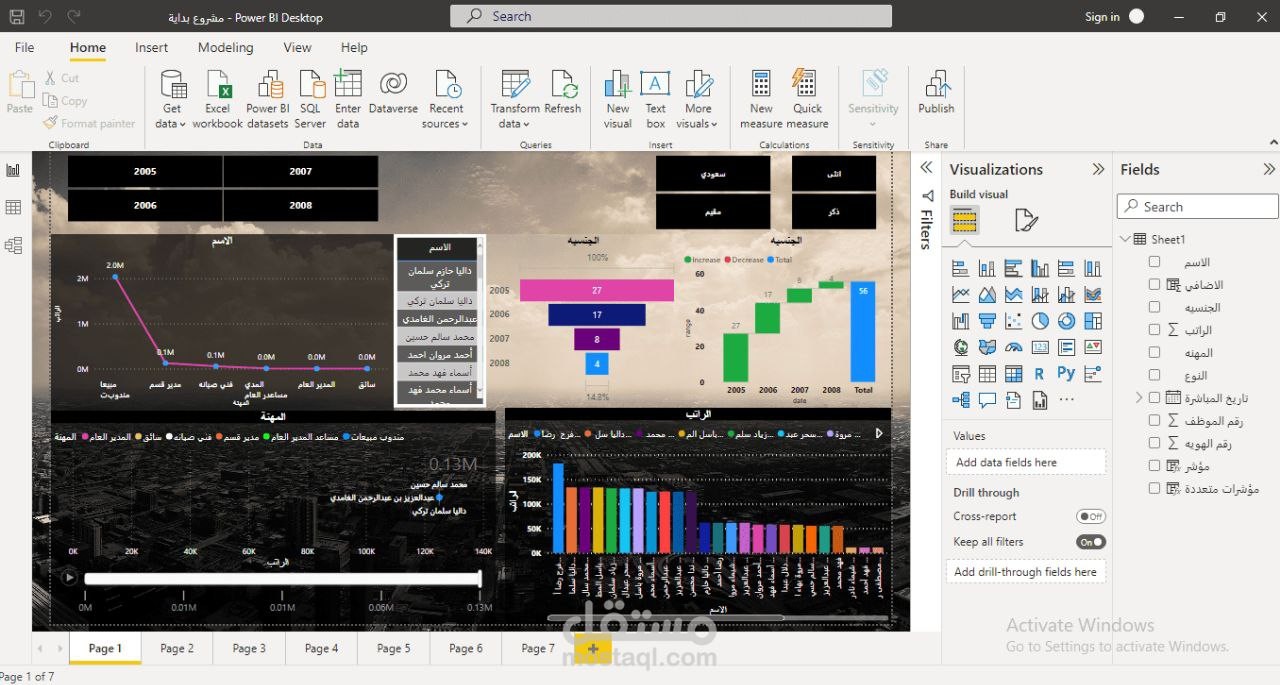The width and height of the screenshot is (1280, 685).
Task: Click Sign in link
Action: [1102, 17]
